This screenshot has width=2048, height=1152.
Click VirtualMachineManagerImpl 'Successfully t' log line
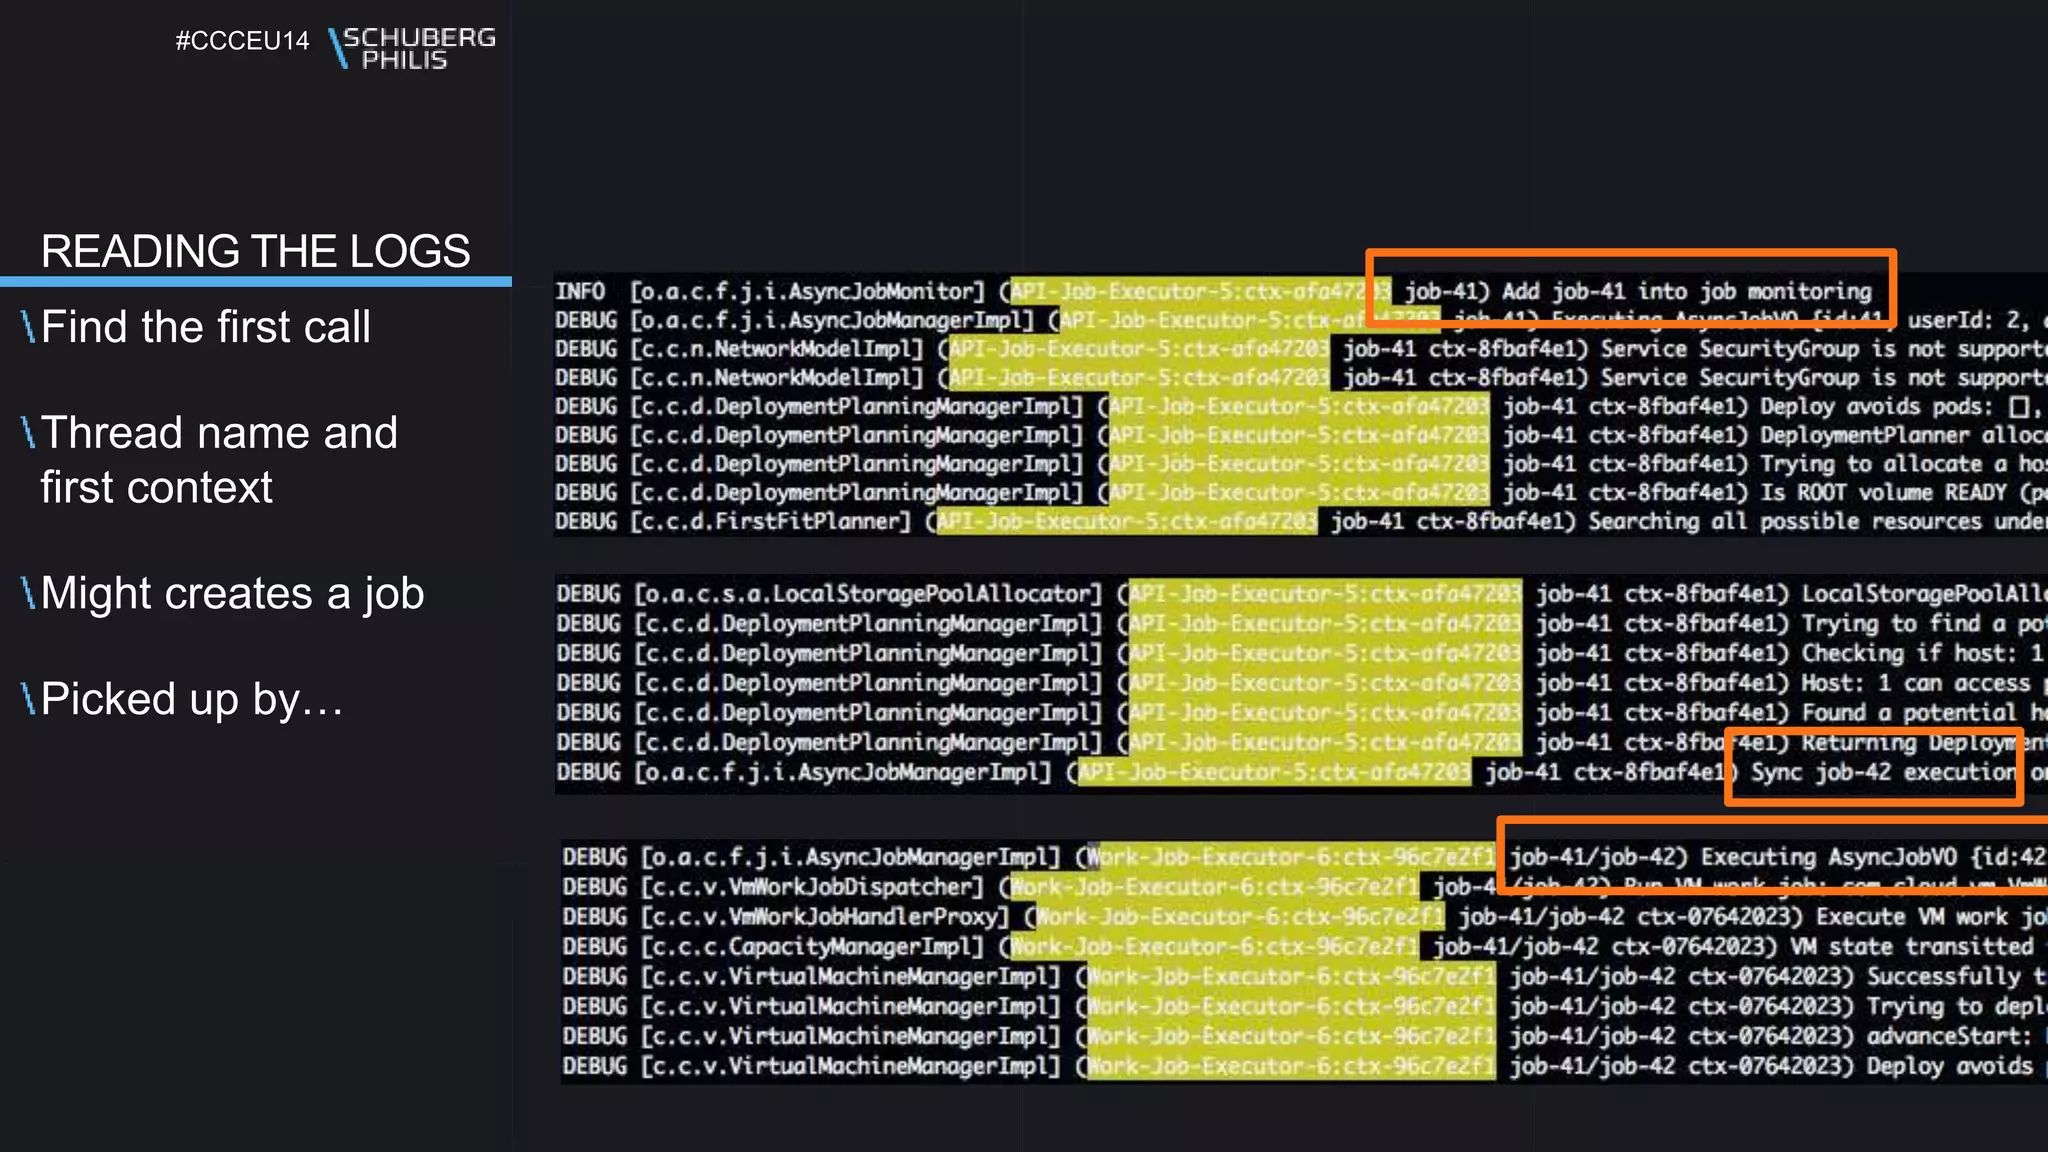point(1305,977)
